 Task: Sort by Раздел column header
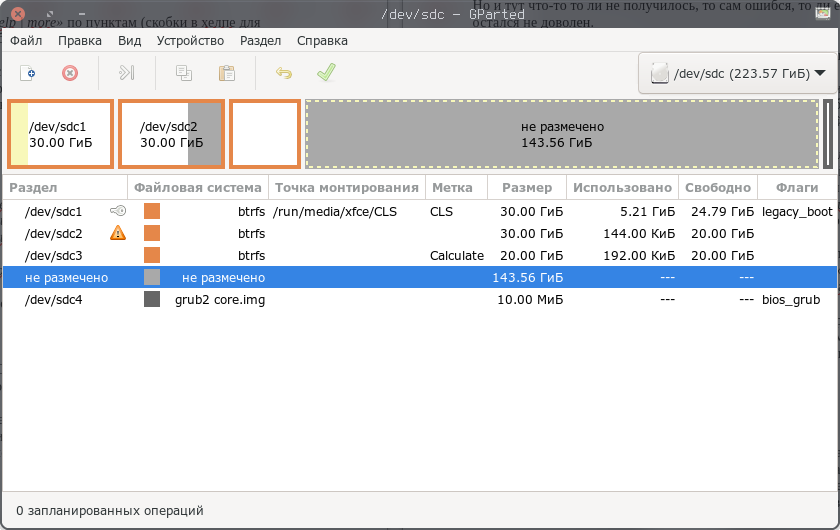tap(65, 188)
